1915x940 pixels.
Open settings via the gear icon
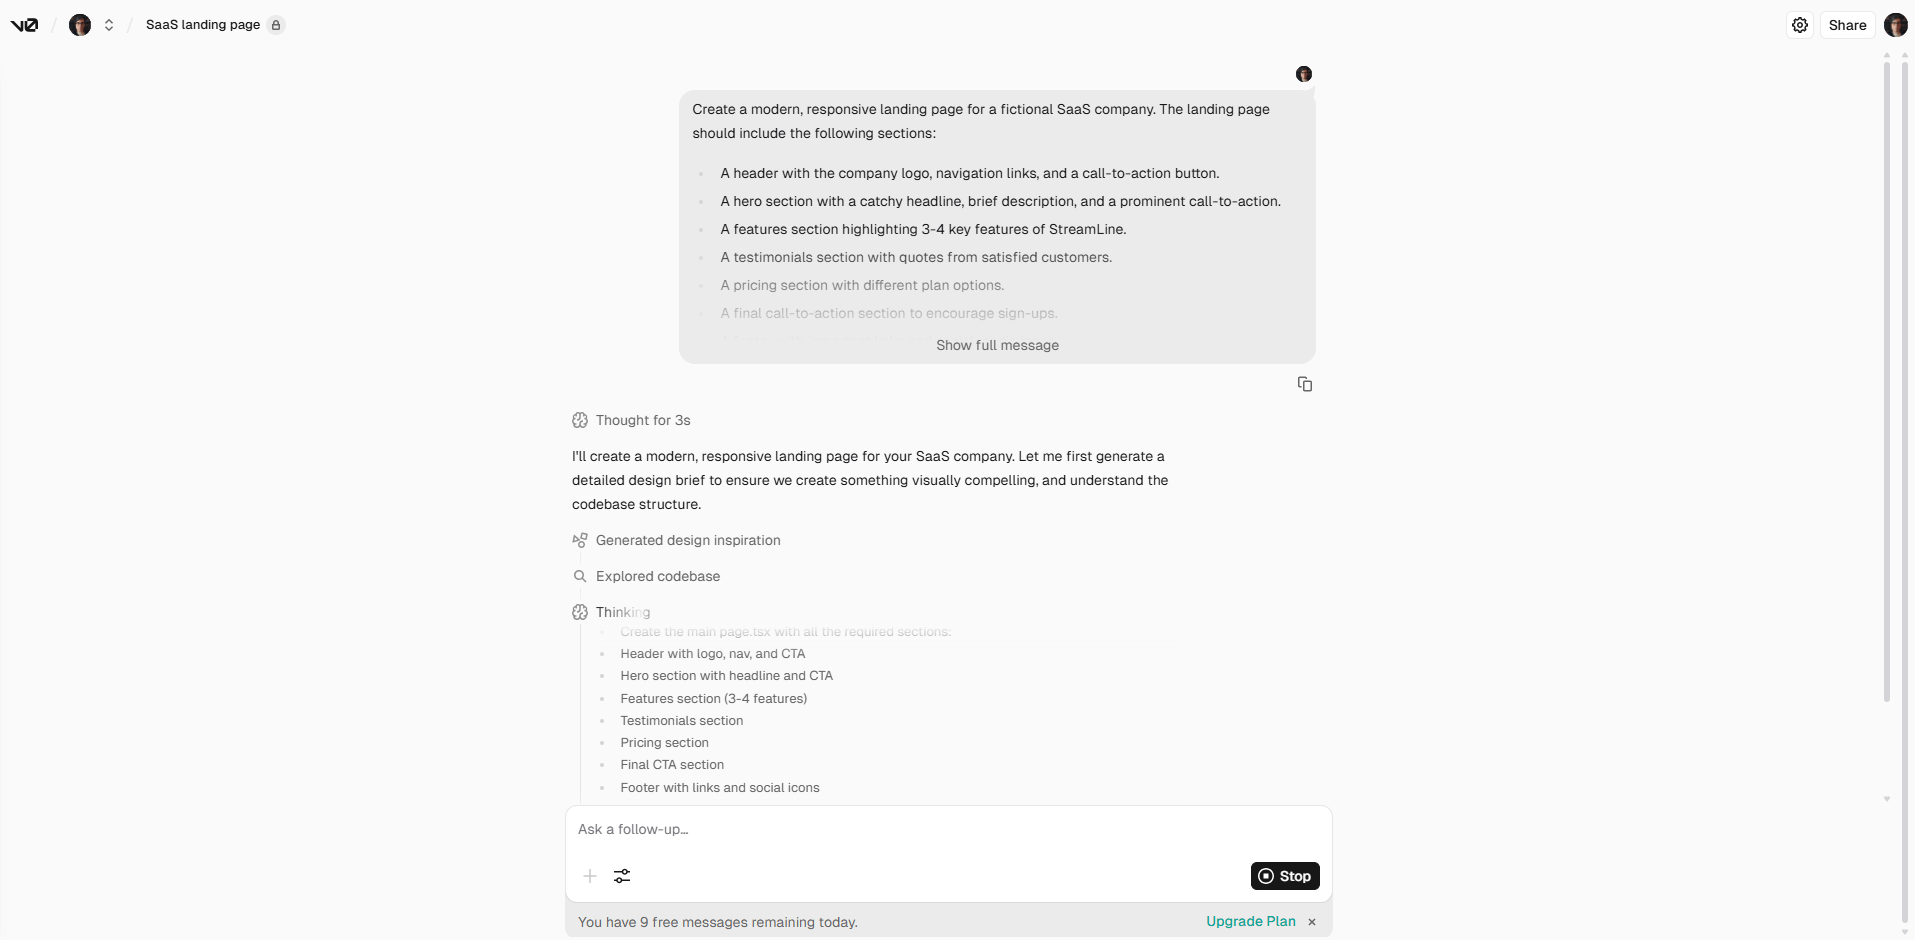1798,24
